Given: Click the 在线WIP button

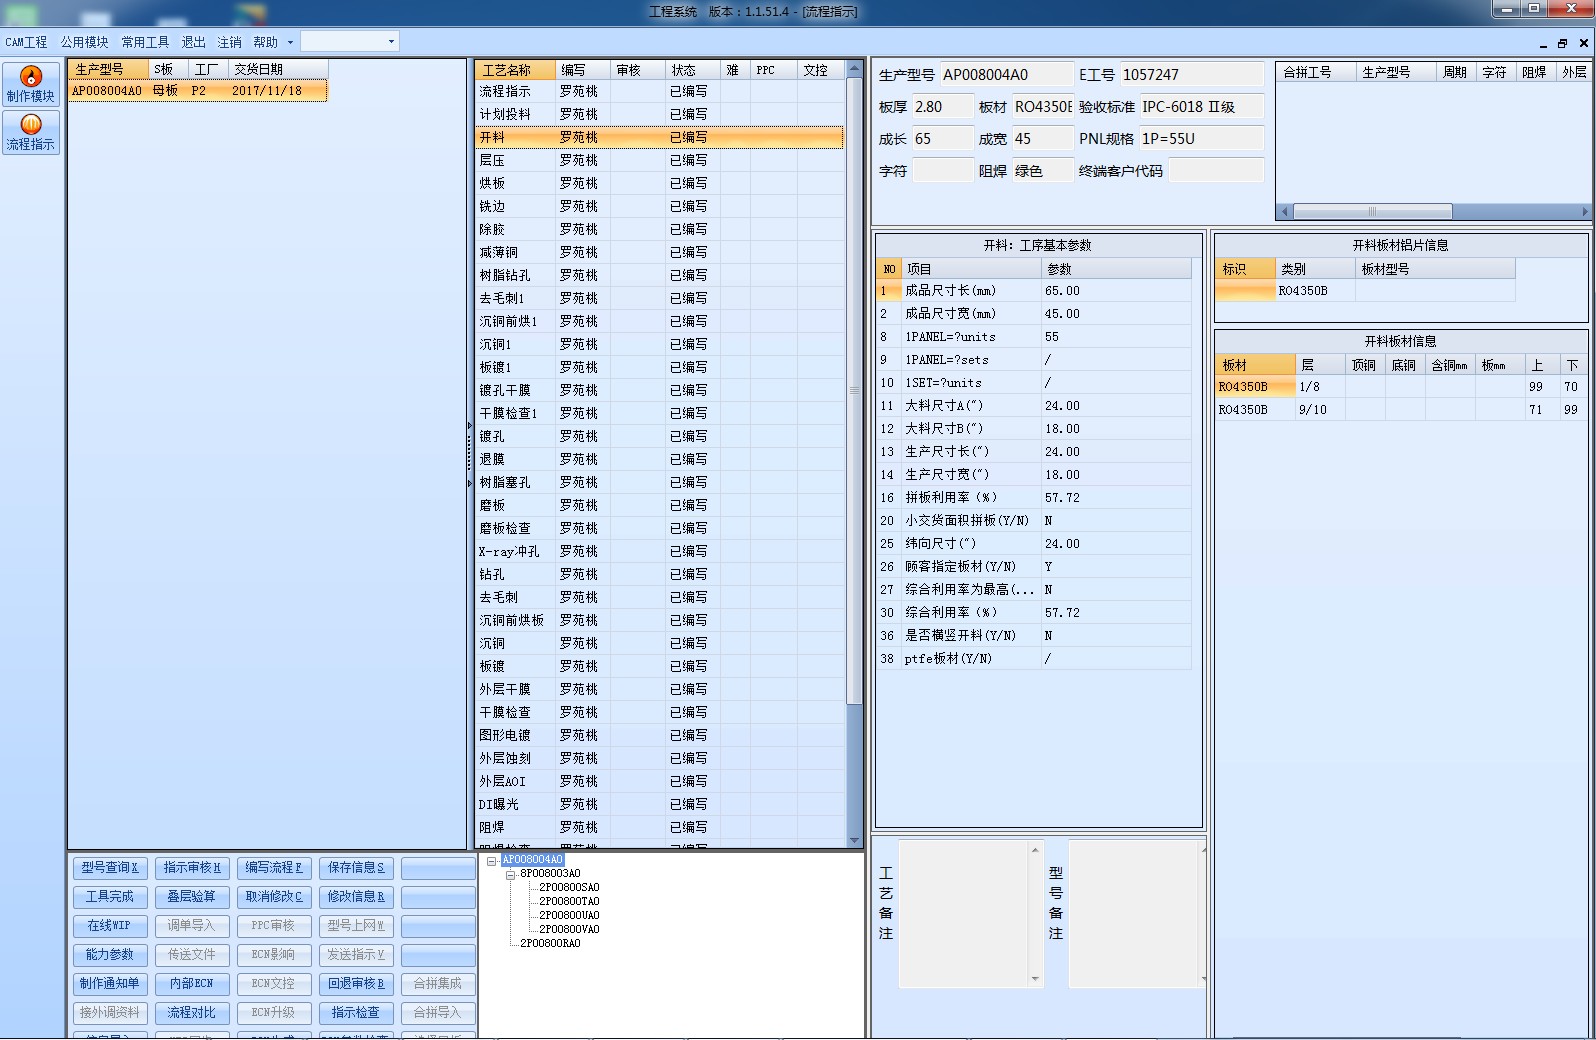Looking at the screenshot, I should coord(110,926).
